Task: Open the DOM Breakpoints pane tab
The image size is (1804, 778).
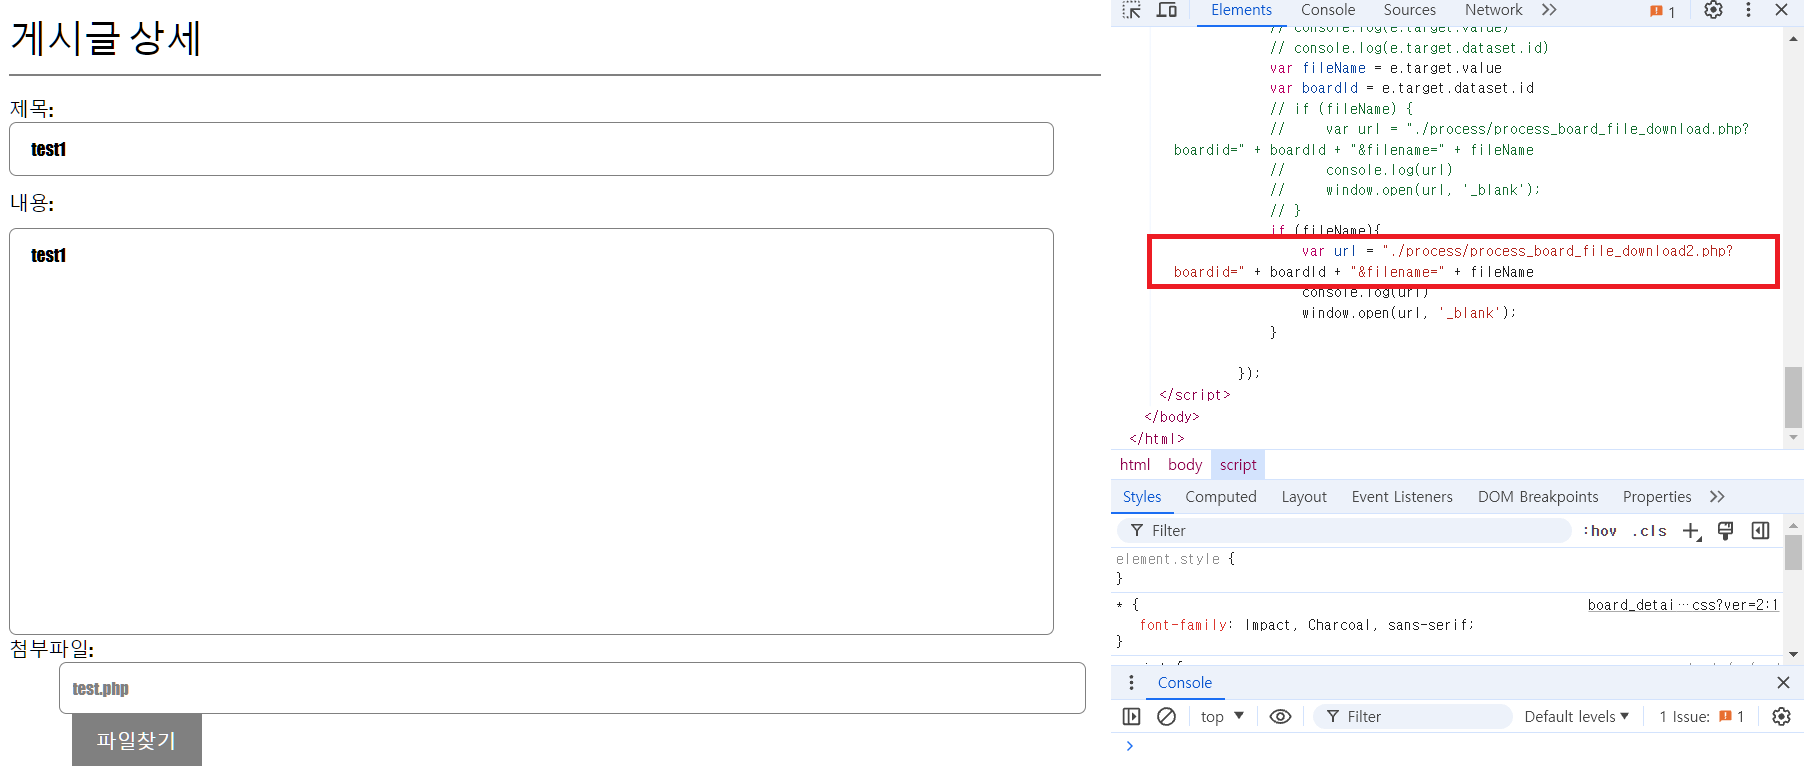Action: pos(1538,497)
